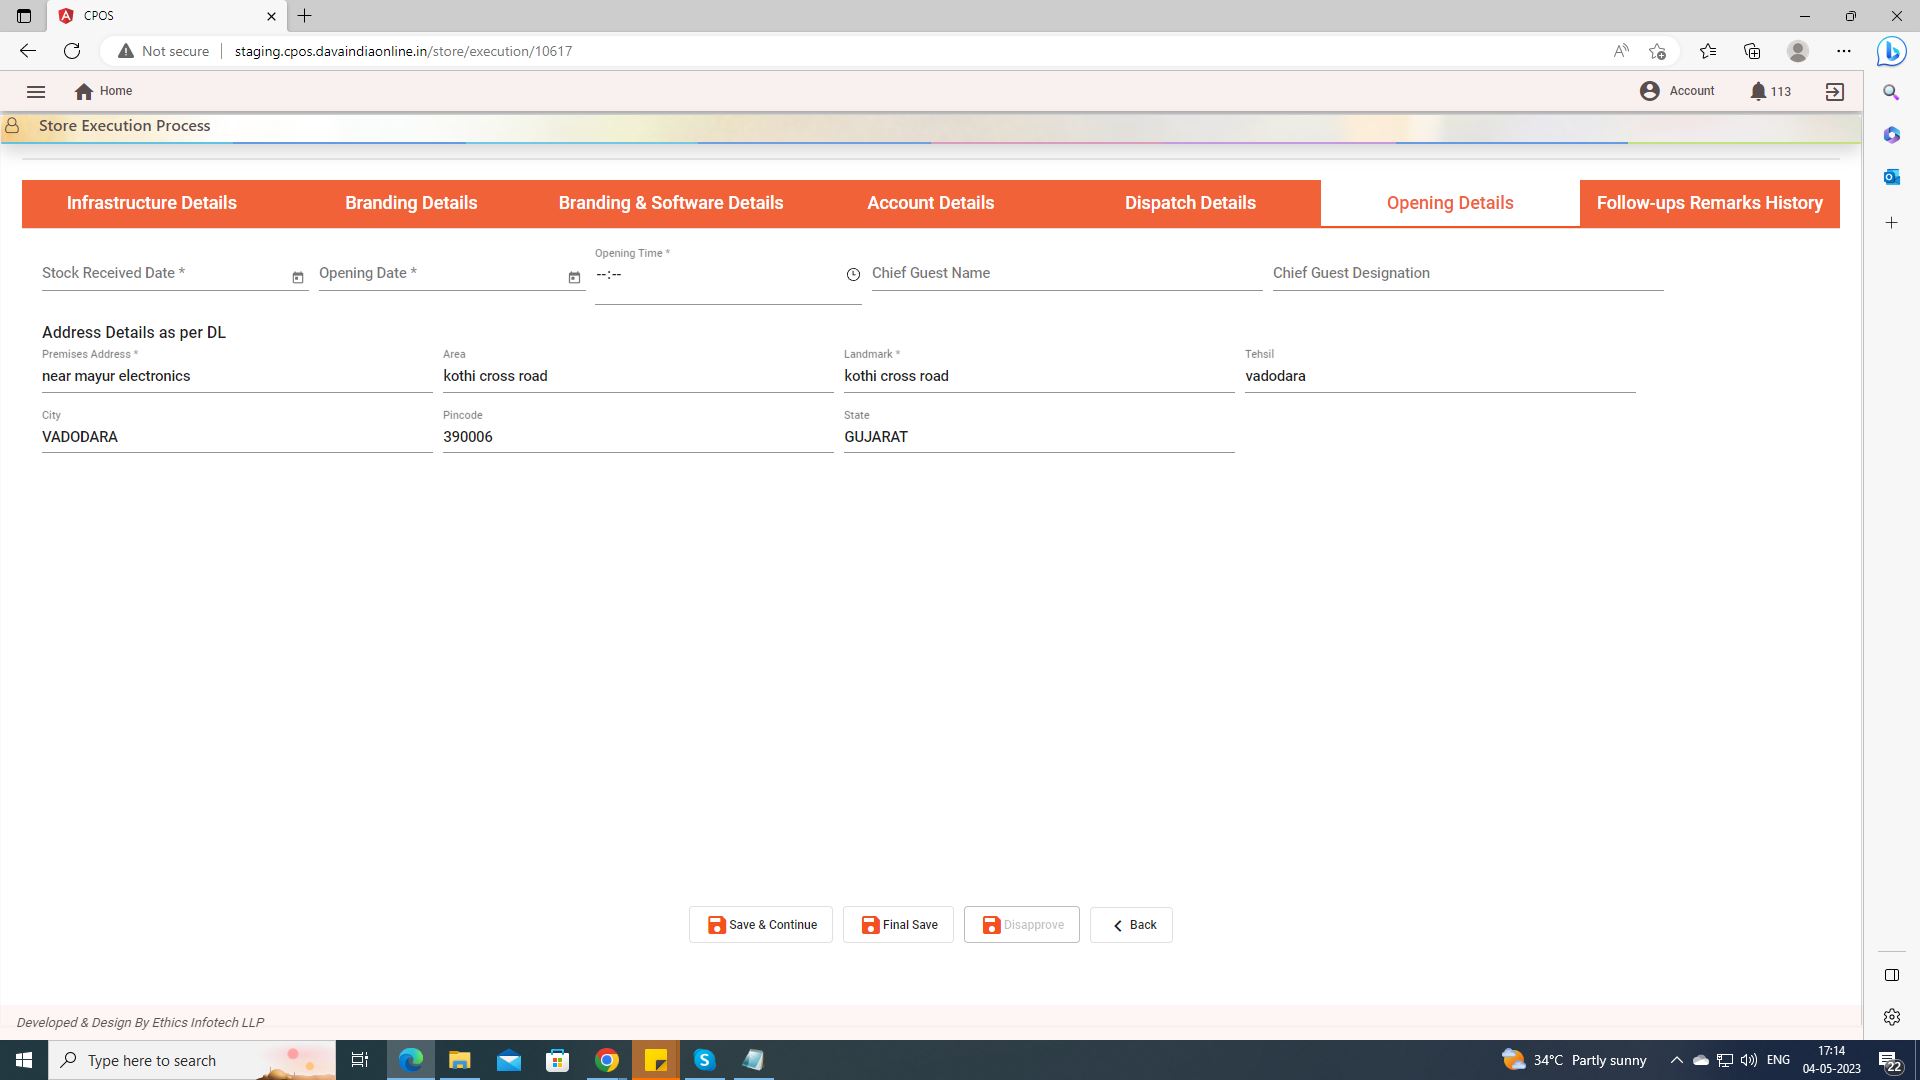Open Opening Date calendar picker
Screen dimensions: 1920x1080
coord(574,277)
